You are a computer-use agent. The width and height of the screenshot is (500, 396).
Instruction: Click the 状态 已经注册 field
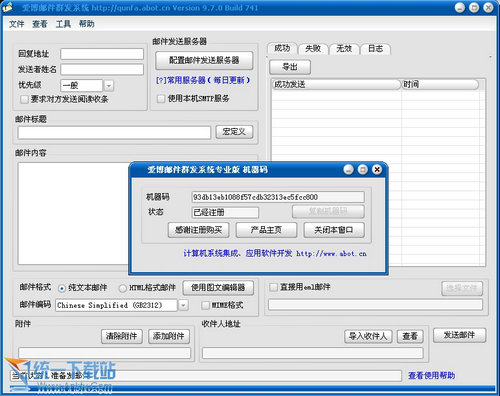click(225, 212)
